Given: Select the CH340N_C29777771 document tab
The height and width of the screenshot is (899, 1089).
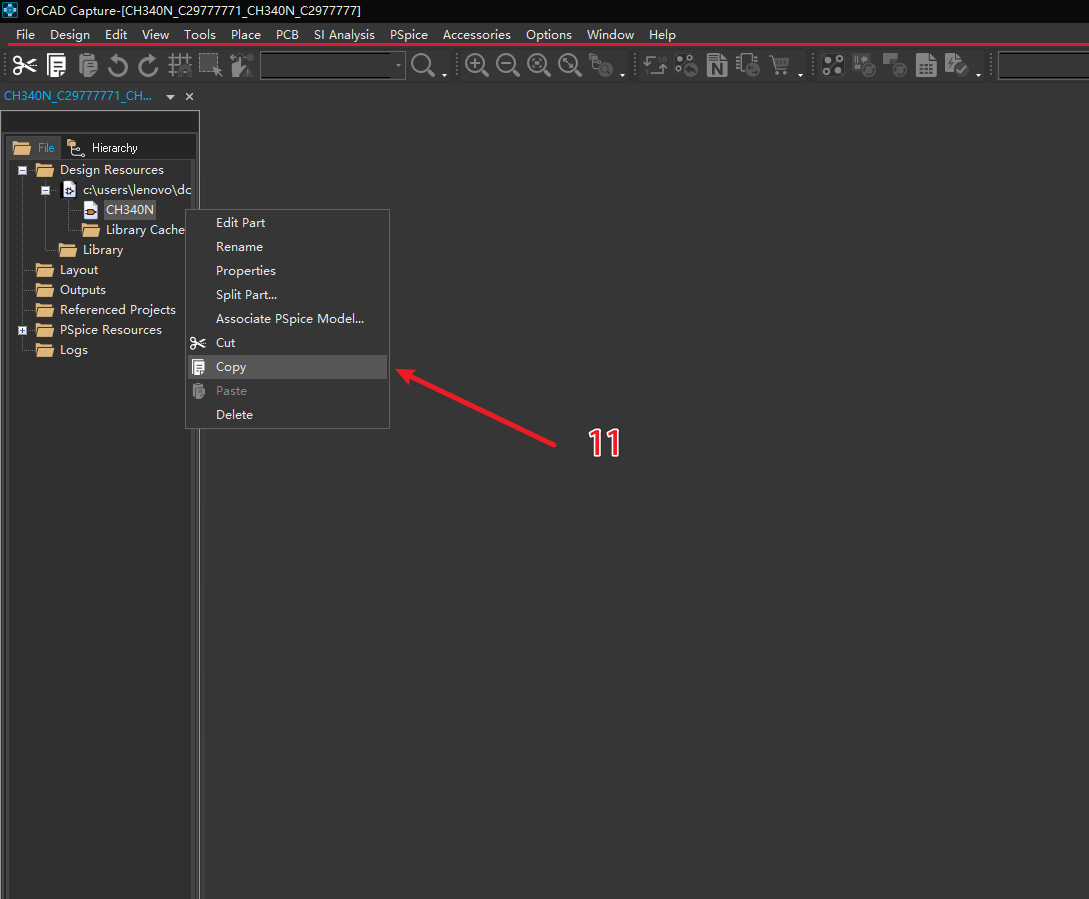Looking at the screenshot, I should coord(78,96).
